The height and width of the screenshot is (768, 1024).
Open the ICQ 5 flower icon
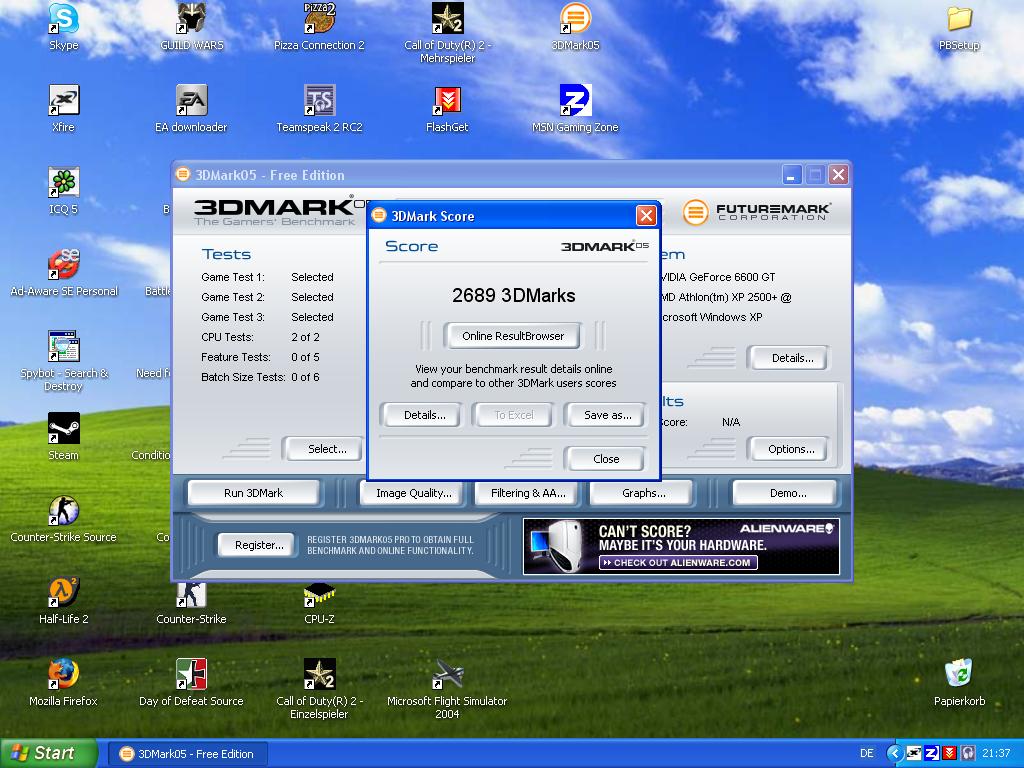tap(63, 183)
